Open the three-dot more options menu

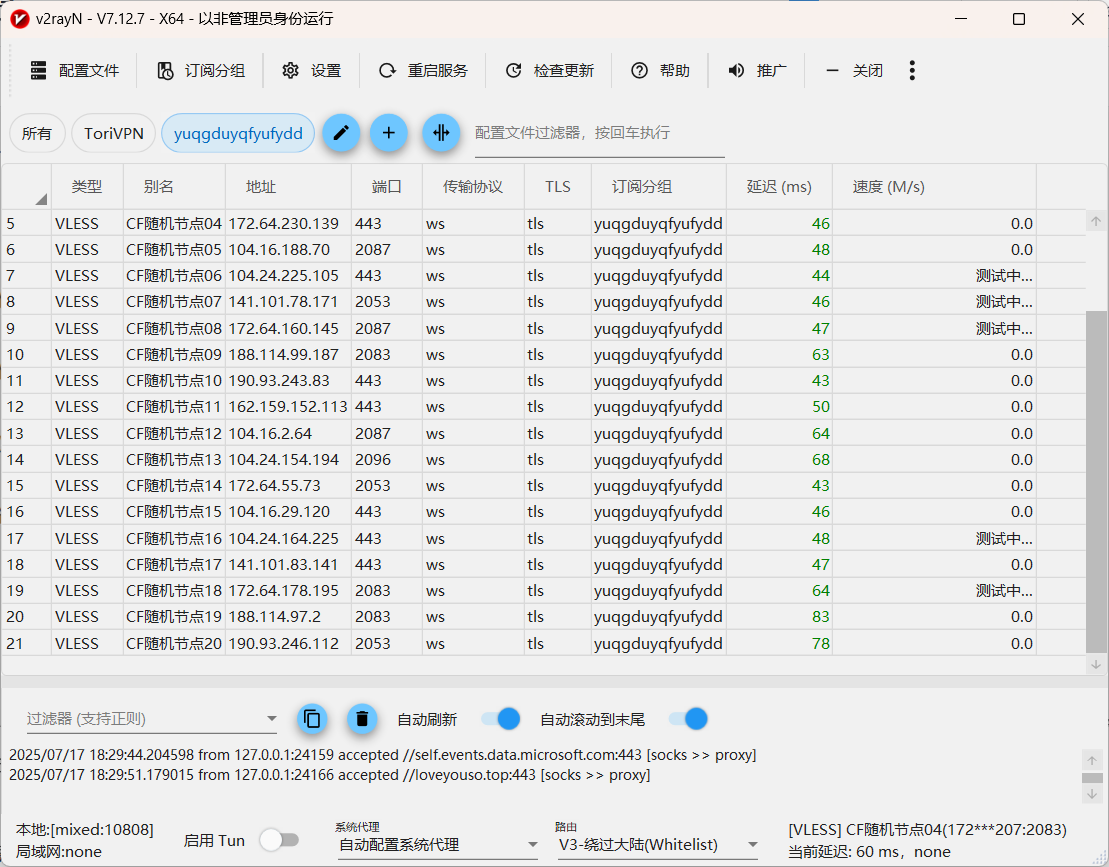[911, 70]
